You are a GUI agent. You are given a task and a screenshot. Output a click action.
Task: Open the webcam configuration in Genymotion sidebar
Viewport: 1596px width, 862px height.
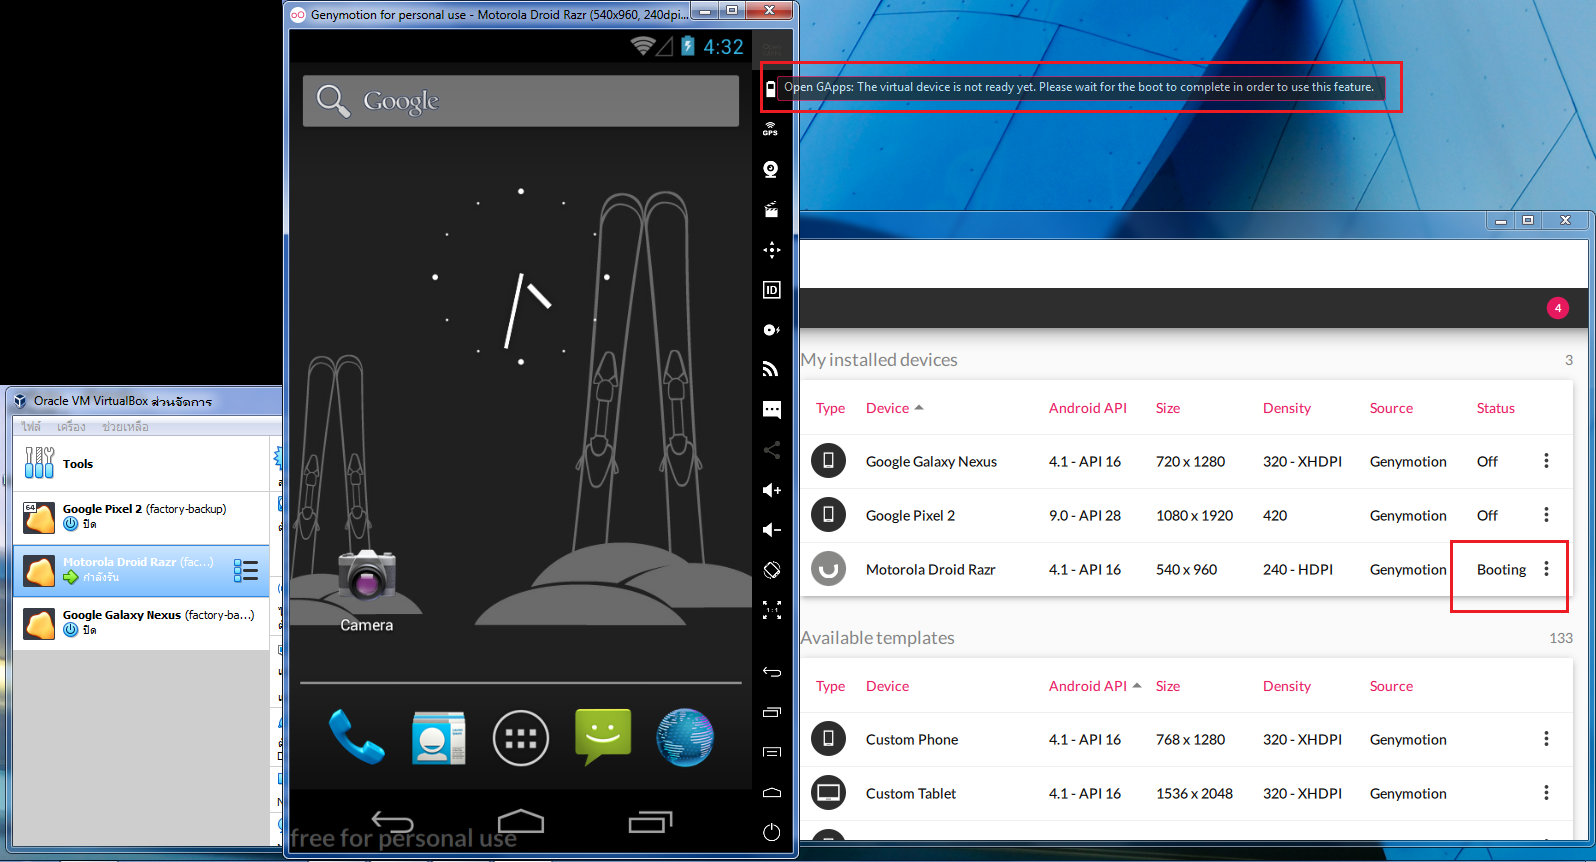[771, 169]
